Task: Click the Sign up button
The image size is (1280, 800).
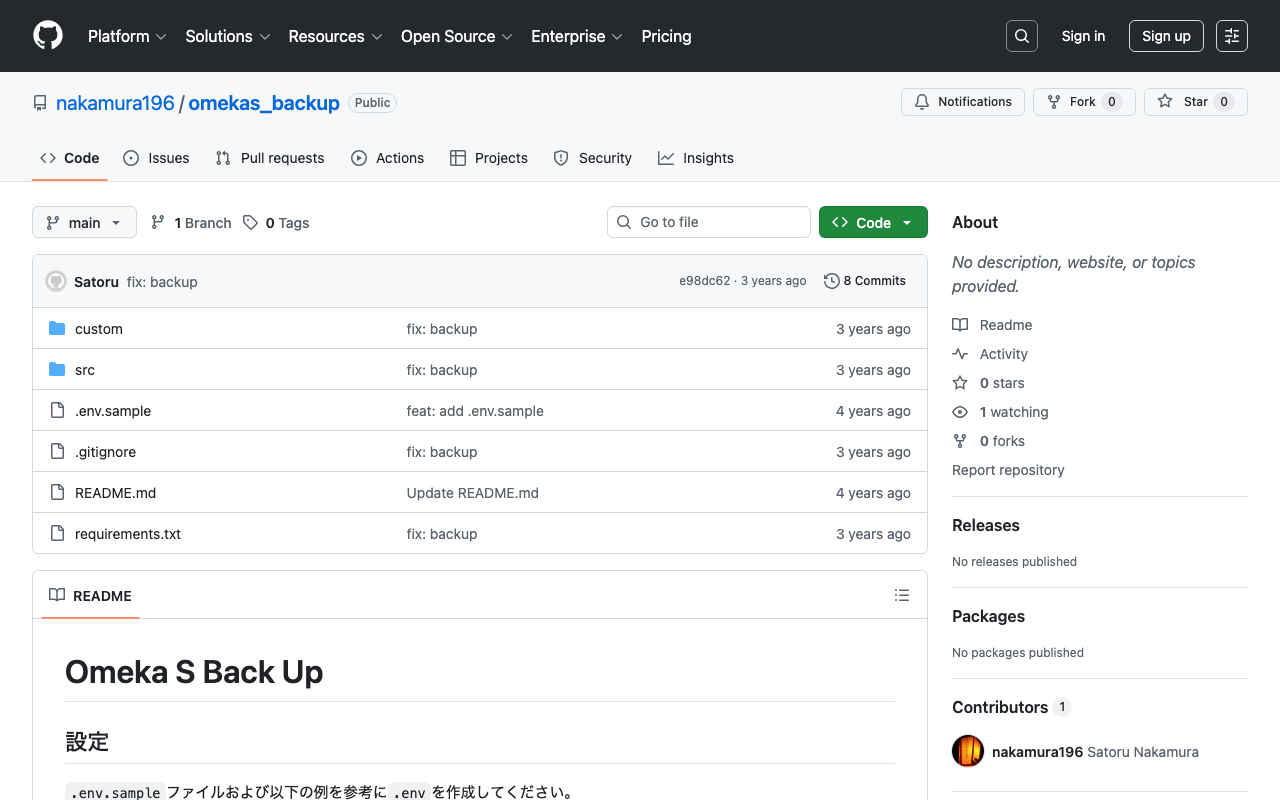Action: click(1166, 36)
